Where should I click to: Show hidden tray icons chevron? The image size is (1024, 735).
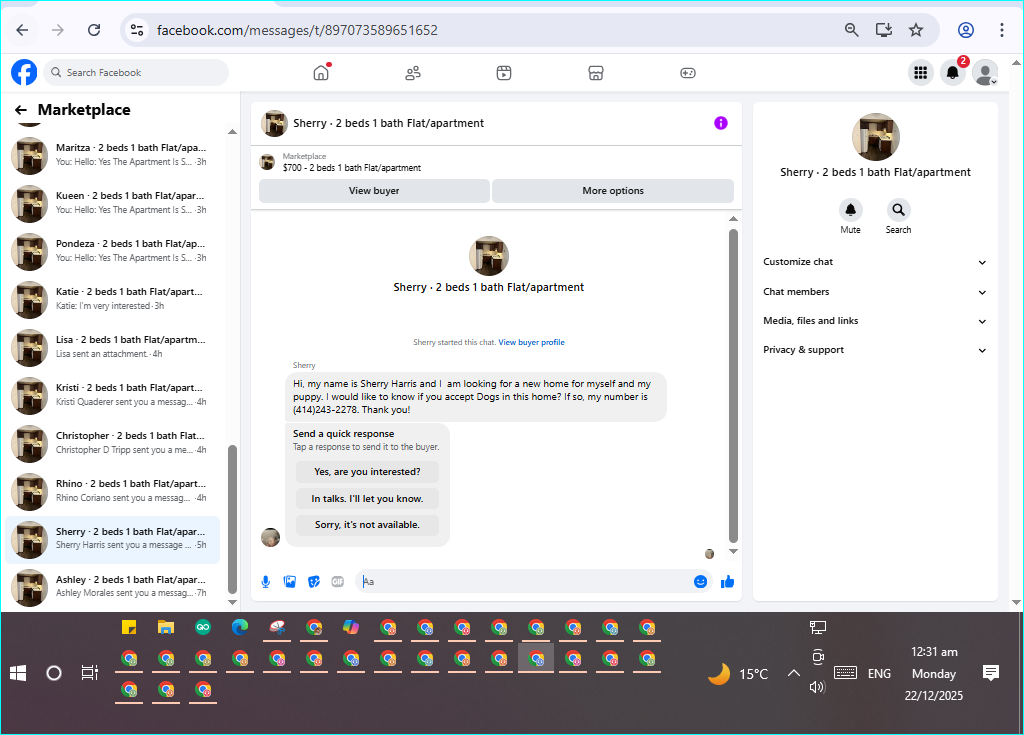click(793, 673)
